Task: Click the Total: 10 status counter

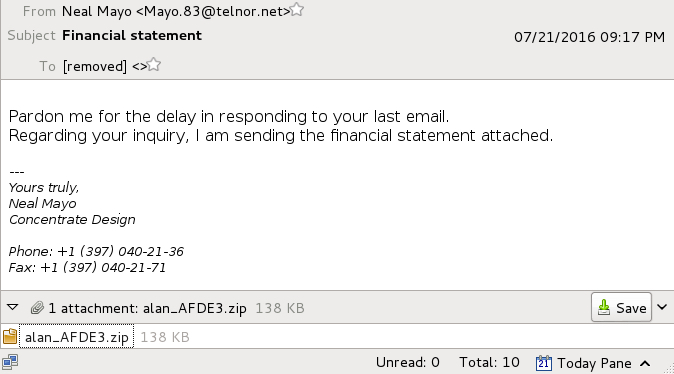Action: 489,362
